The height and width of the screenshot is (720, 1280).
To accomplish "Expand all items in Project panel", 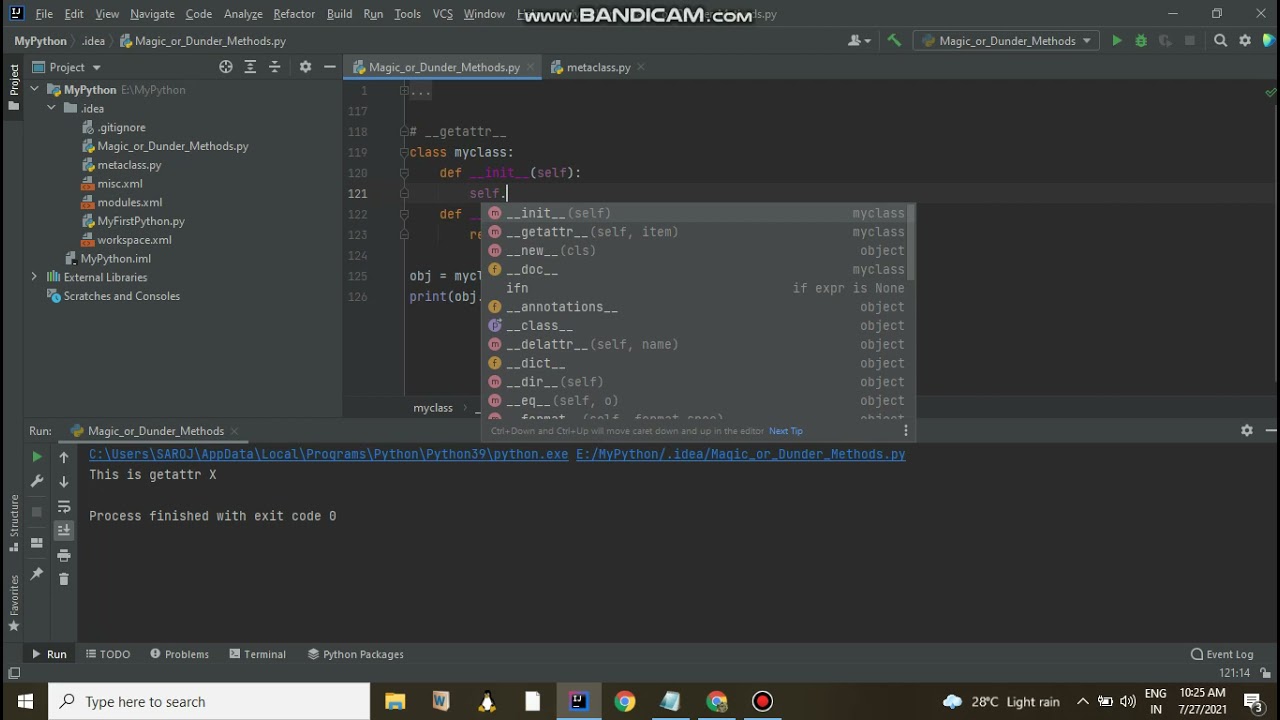I will pos(250,67).
